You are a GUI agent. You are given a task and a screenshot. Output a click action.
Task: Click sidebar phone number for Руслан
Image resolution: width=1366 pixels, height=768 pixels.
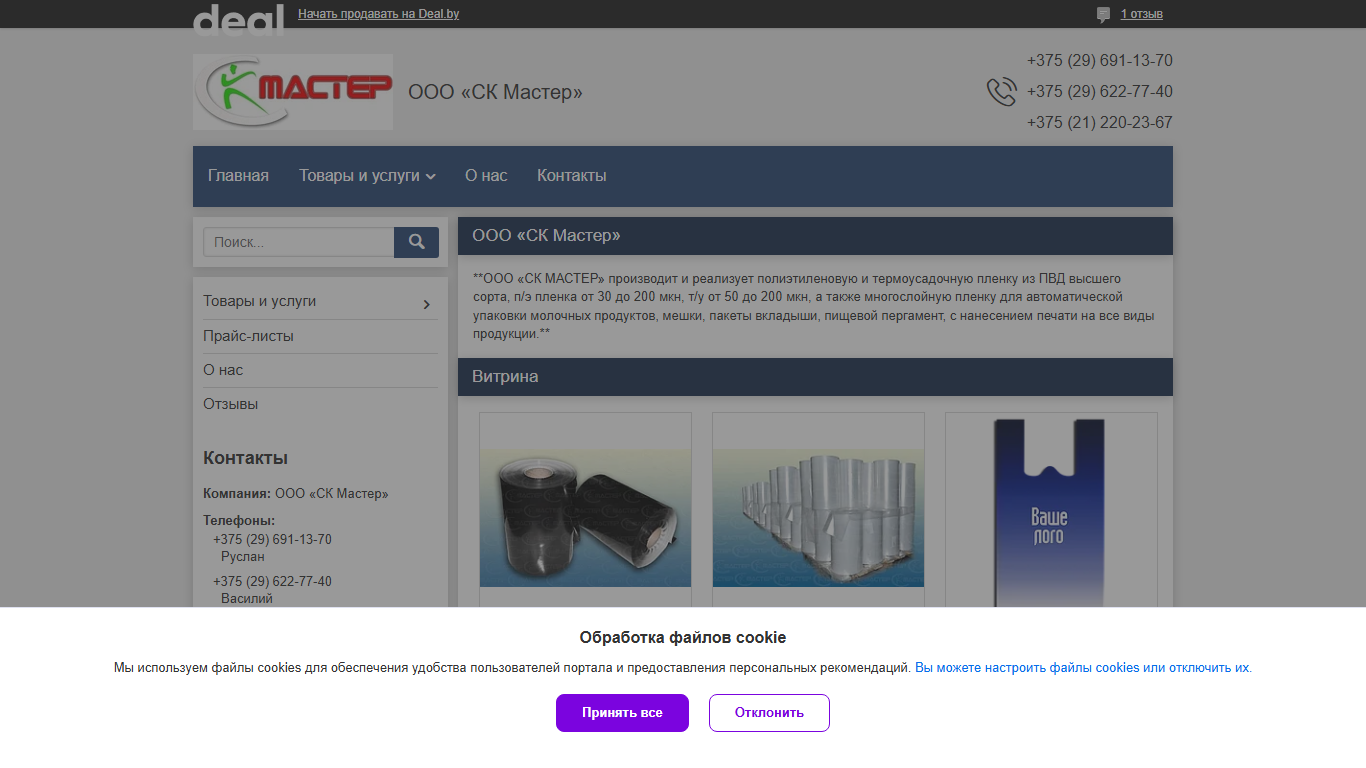point(272,540)
